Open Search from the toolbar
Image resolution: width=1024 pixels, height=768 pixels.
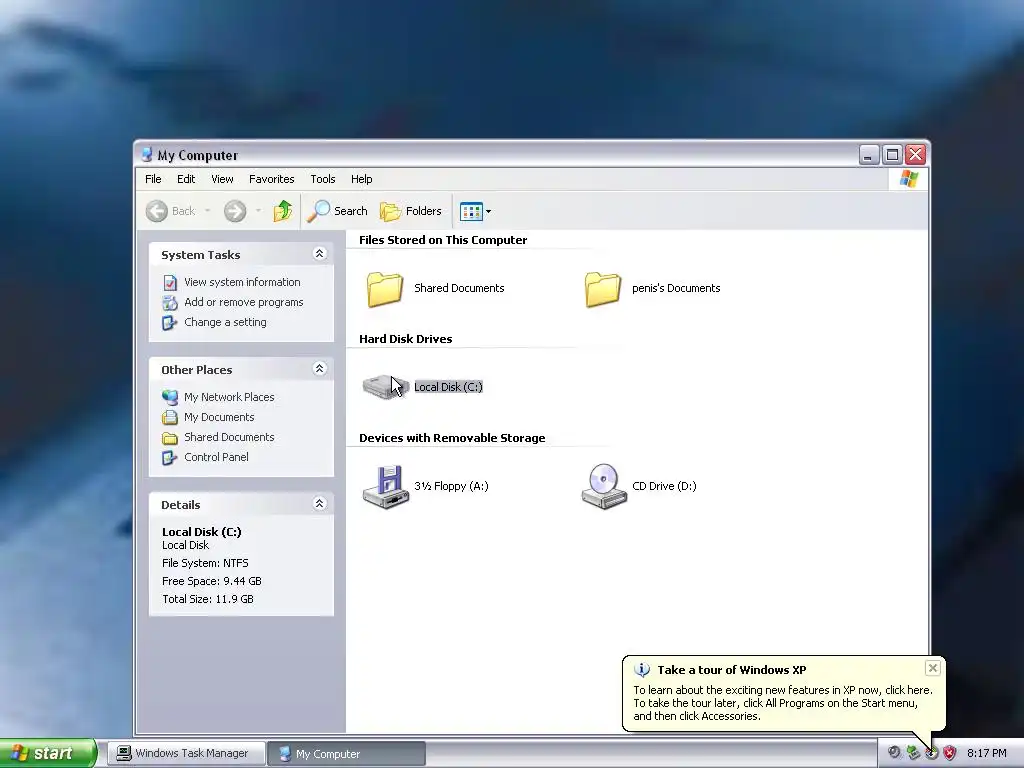coord(338,211)
